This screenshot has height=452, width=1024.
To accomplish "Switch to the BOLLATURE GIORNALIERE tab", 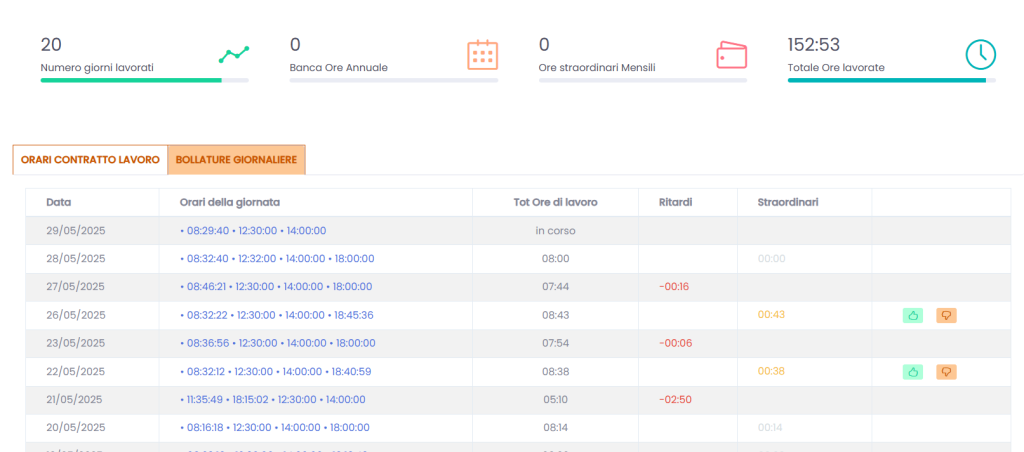I will (236, 160).
